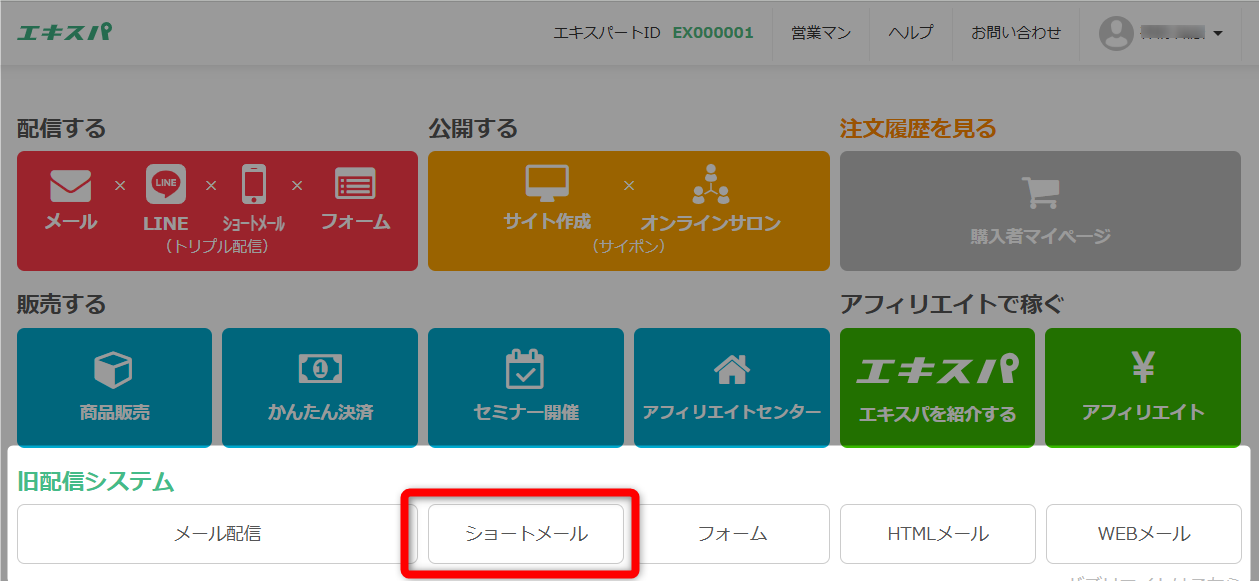The image size is (1259, 581).
Task: Open the 営業マン menu item
Action: 821,33
